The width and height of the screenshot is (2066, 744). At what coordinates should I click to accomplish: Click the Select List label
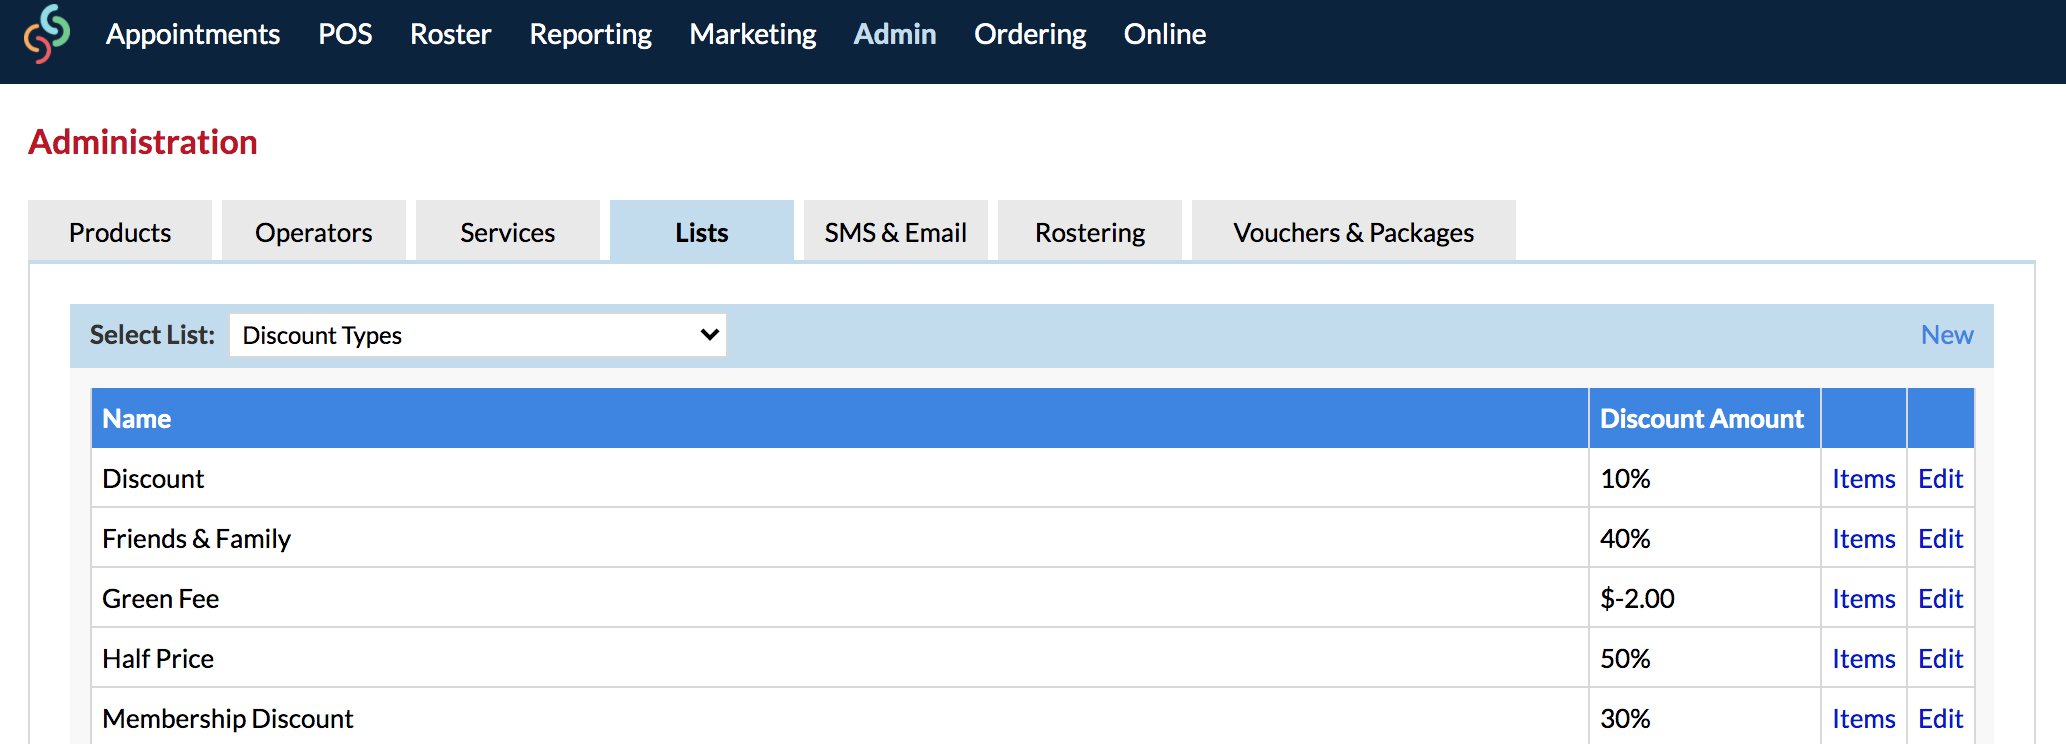[152, 335]
